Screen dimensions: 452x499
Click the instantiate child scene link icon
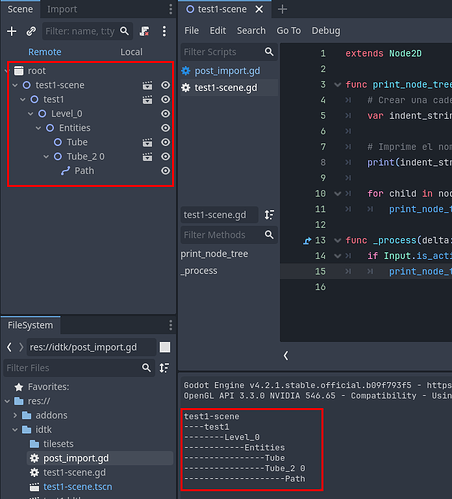point(31,31)
